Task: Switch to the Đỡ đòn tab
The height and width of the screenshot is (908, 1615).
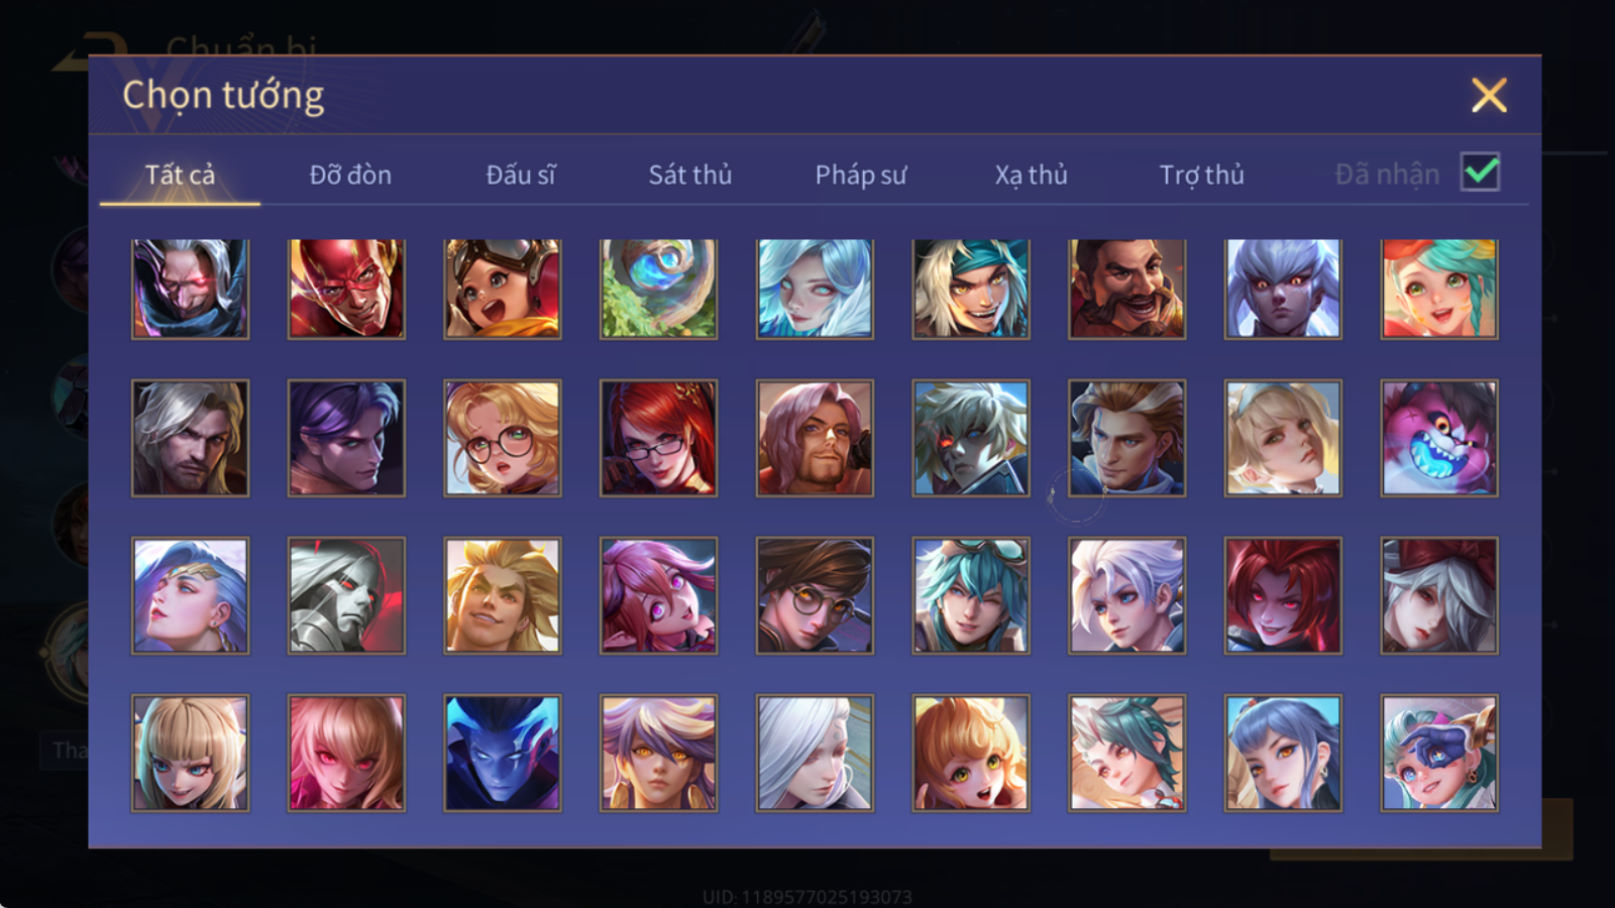Action: click(x=350, y=175)
